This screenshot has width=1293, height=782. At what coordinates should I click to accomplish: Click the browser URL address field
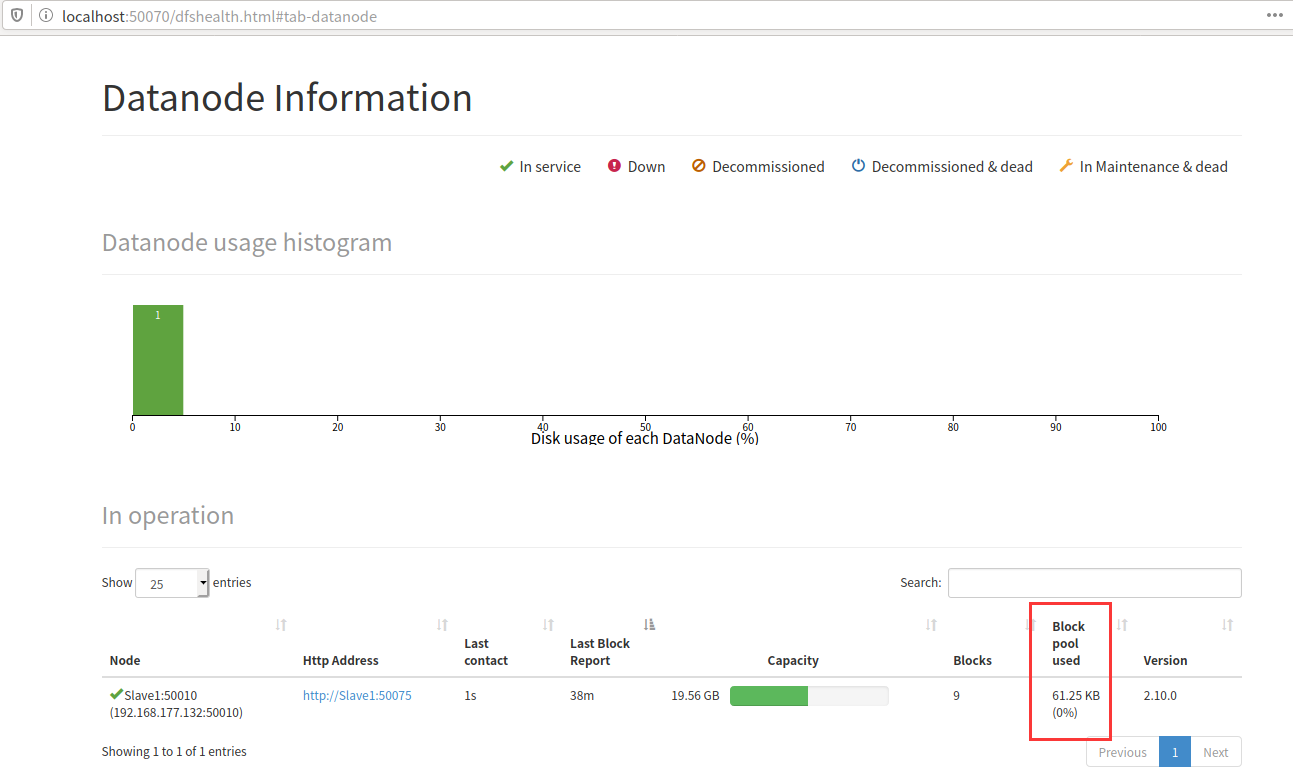pyautogui.click(x=640, y=16)
